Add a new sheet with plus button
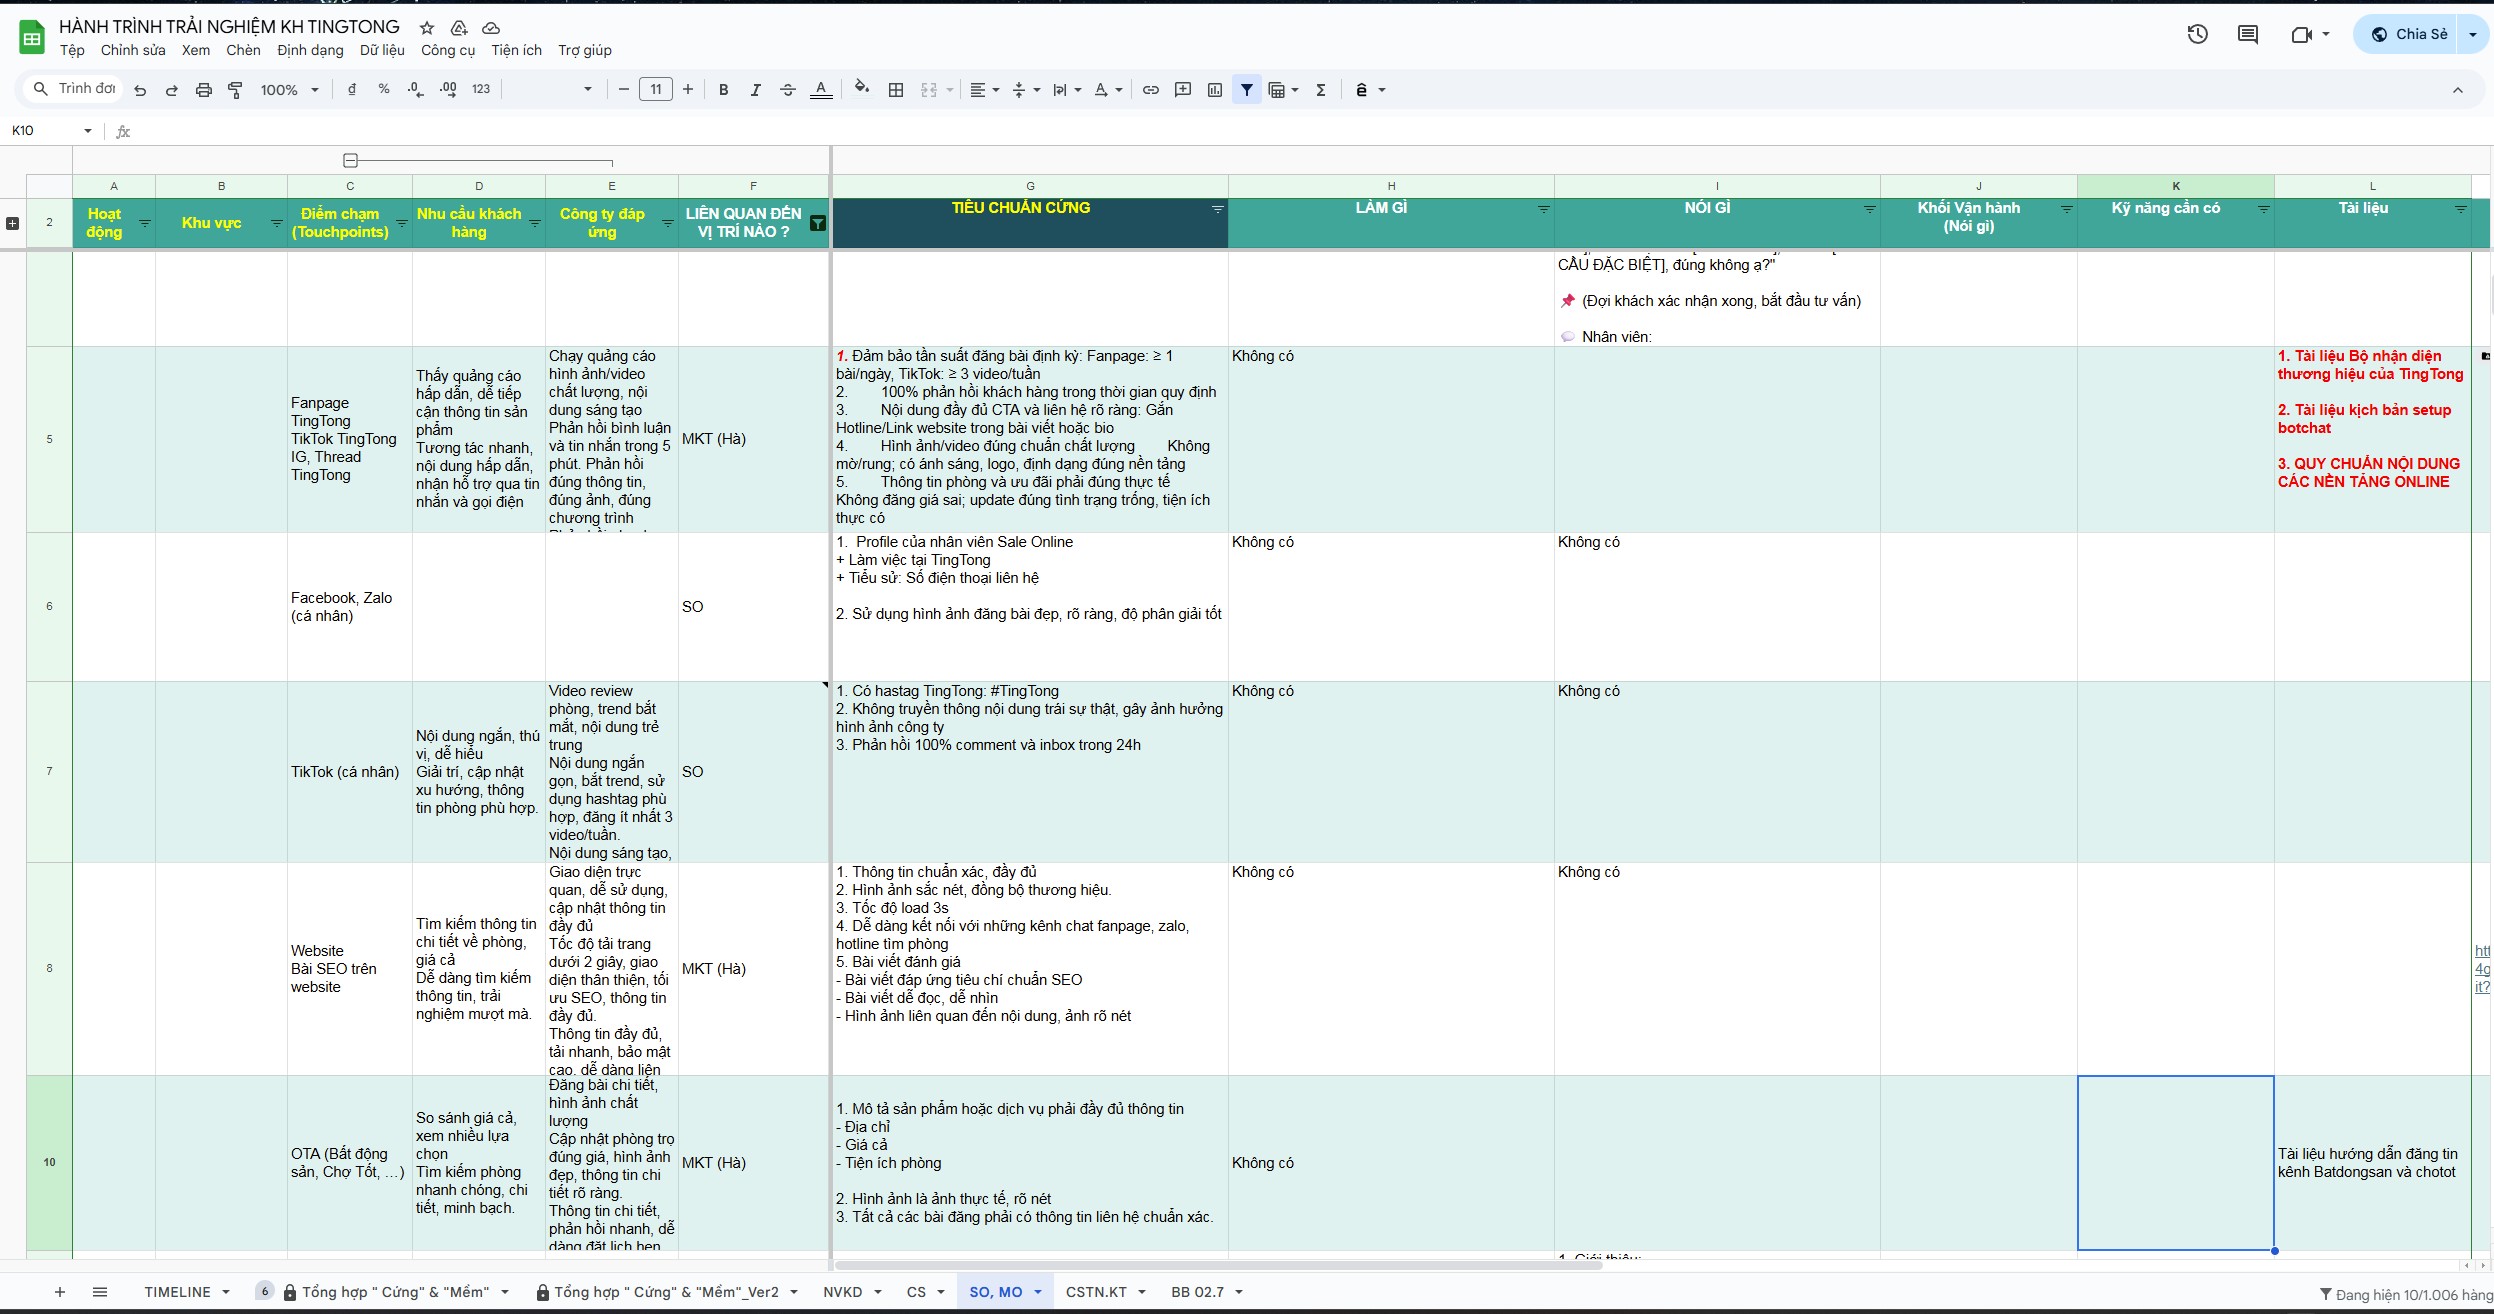This screenshot has height=1314, width=2494. [x=60, y=1292]
